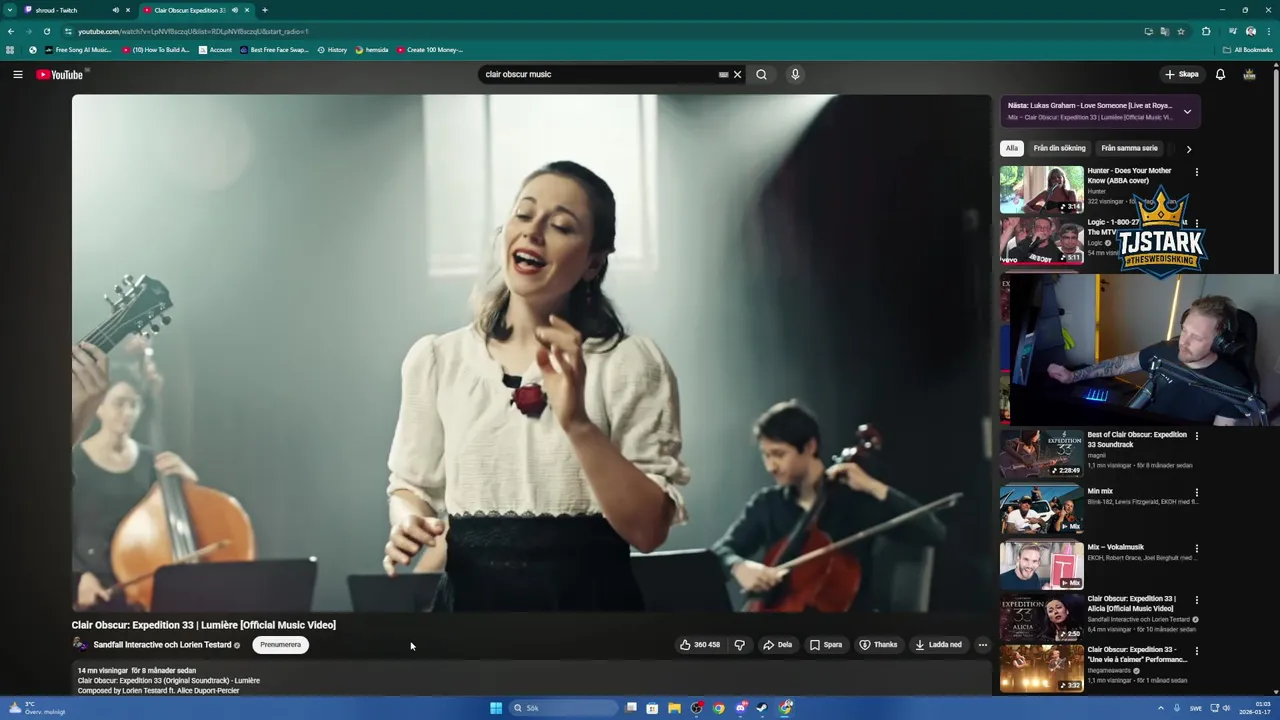Open the Sandfall Interactive channel avatar
This screenshot has height=720, width=1280.
click(80, 645)
